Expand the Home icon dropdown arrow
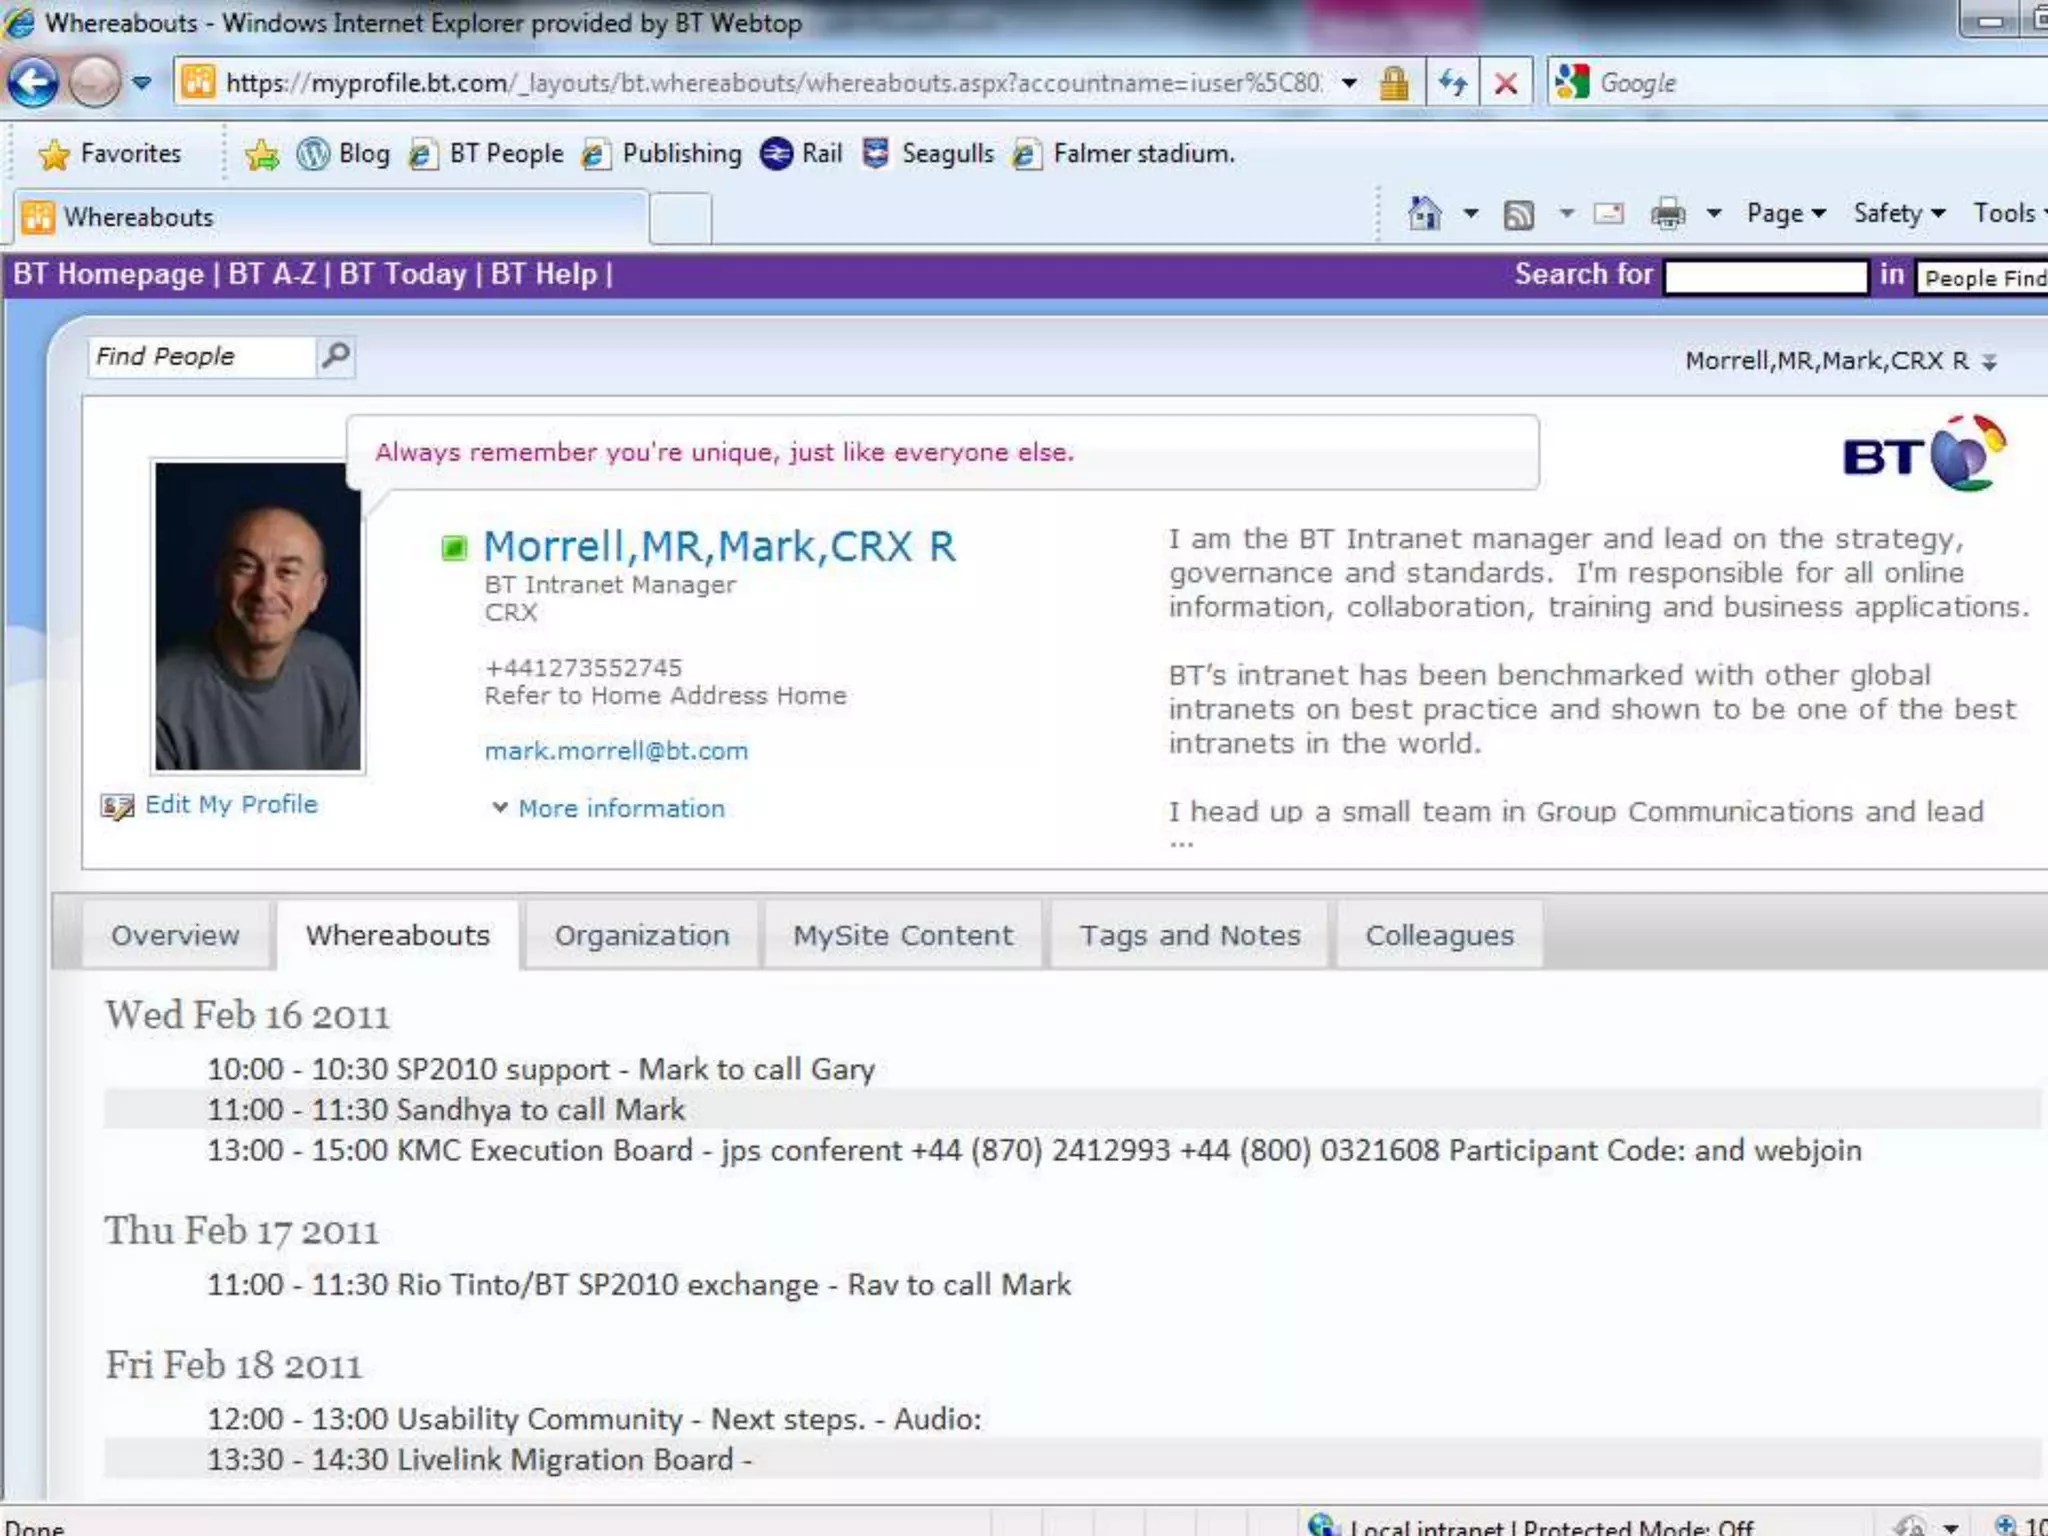 coord(1471,213)
